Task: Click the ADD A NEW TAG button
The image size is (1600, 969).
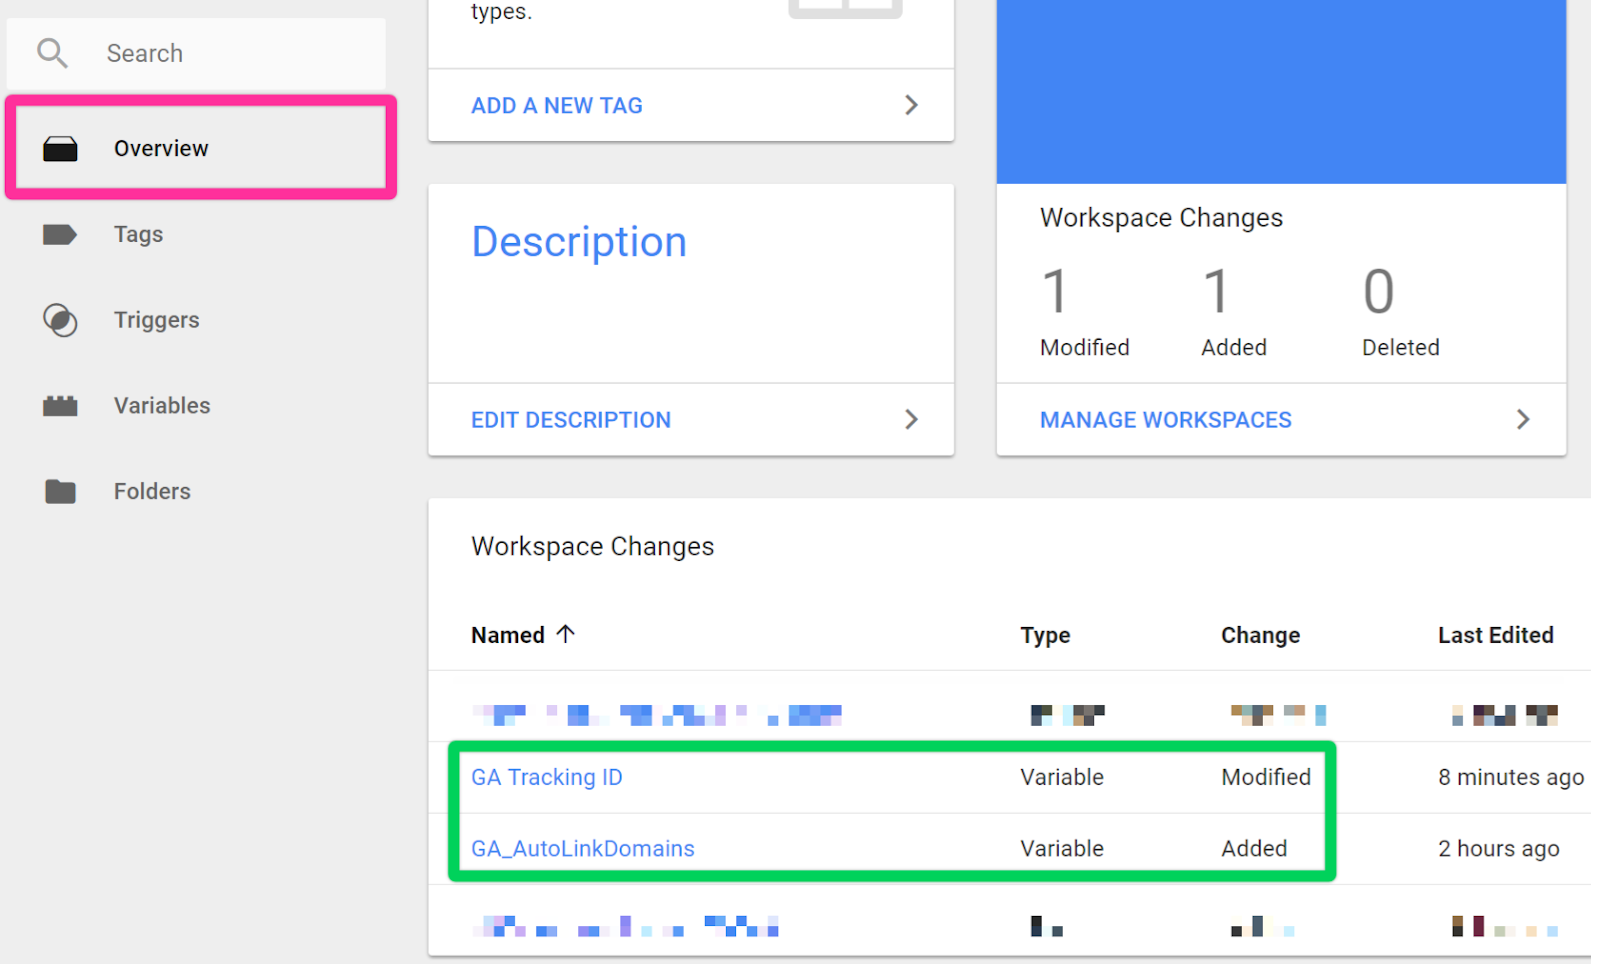Action: 556,106
